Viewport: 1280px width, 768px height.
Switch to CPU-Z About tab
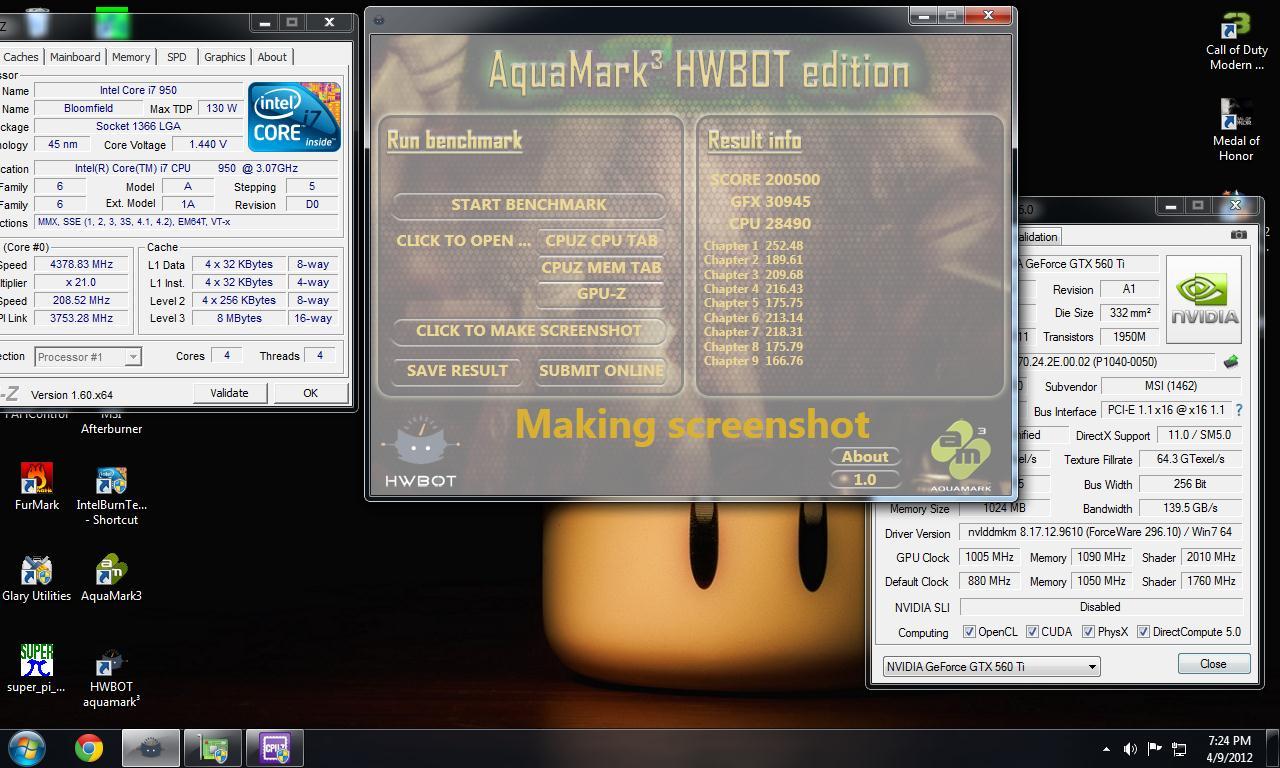[x=272, y=57]
